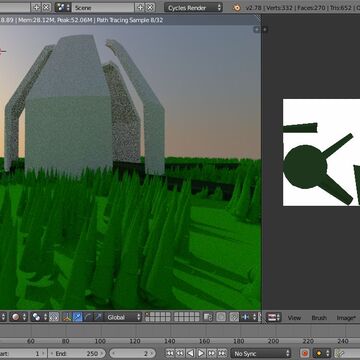Open the Image* menu in image editor

(x=346, y=318)
